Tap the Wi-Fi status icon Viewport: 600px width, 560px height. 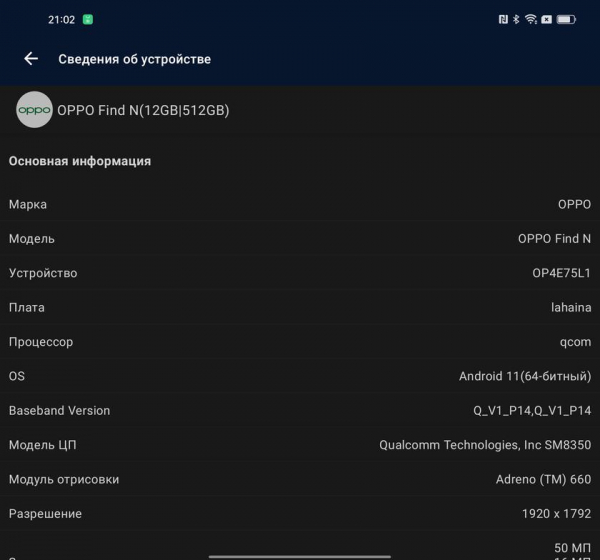click(x=531, y=19)
